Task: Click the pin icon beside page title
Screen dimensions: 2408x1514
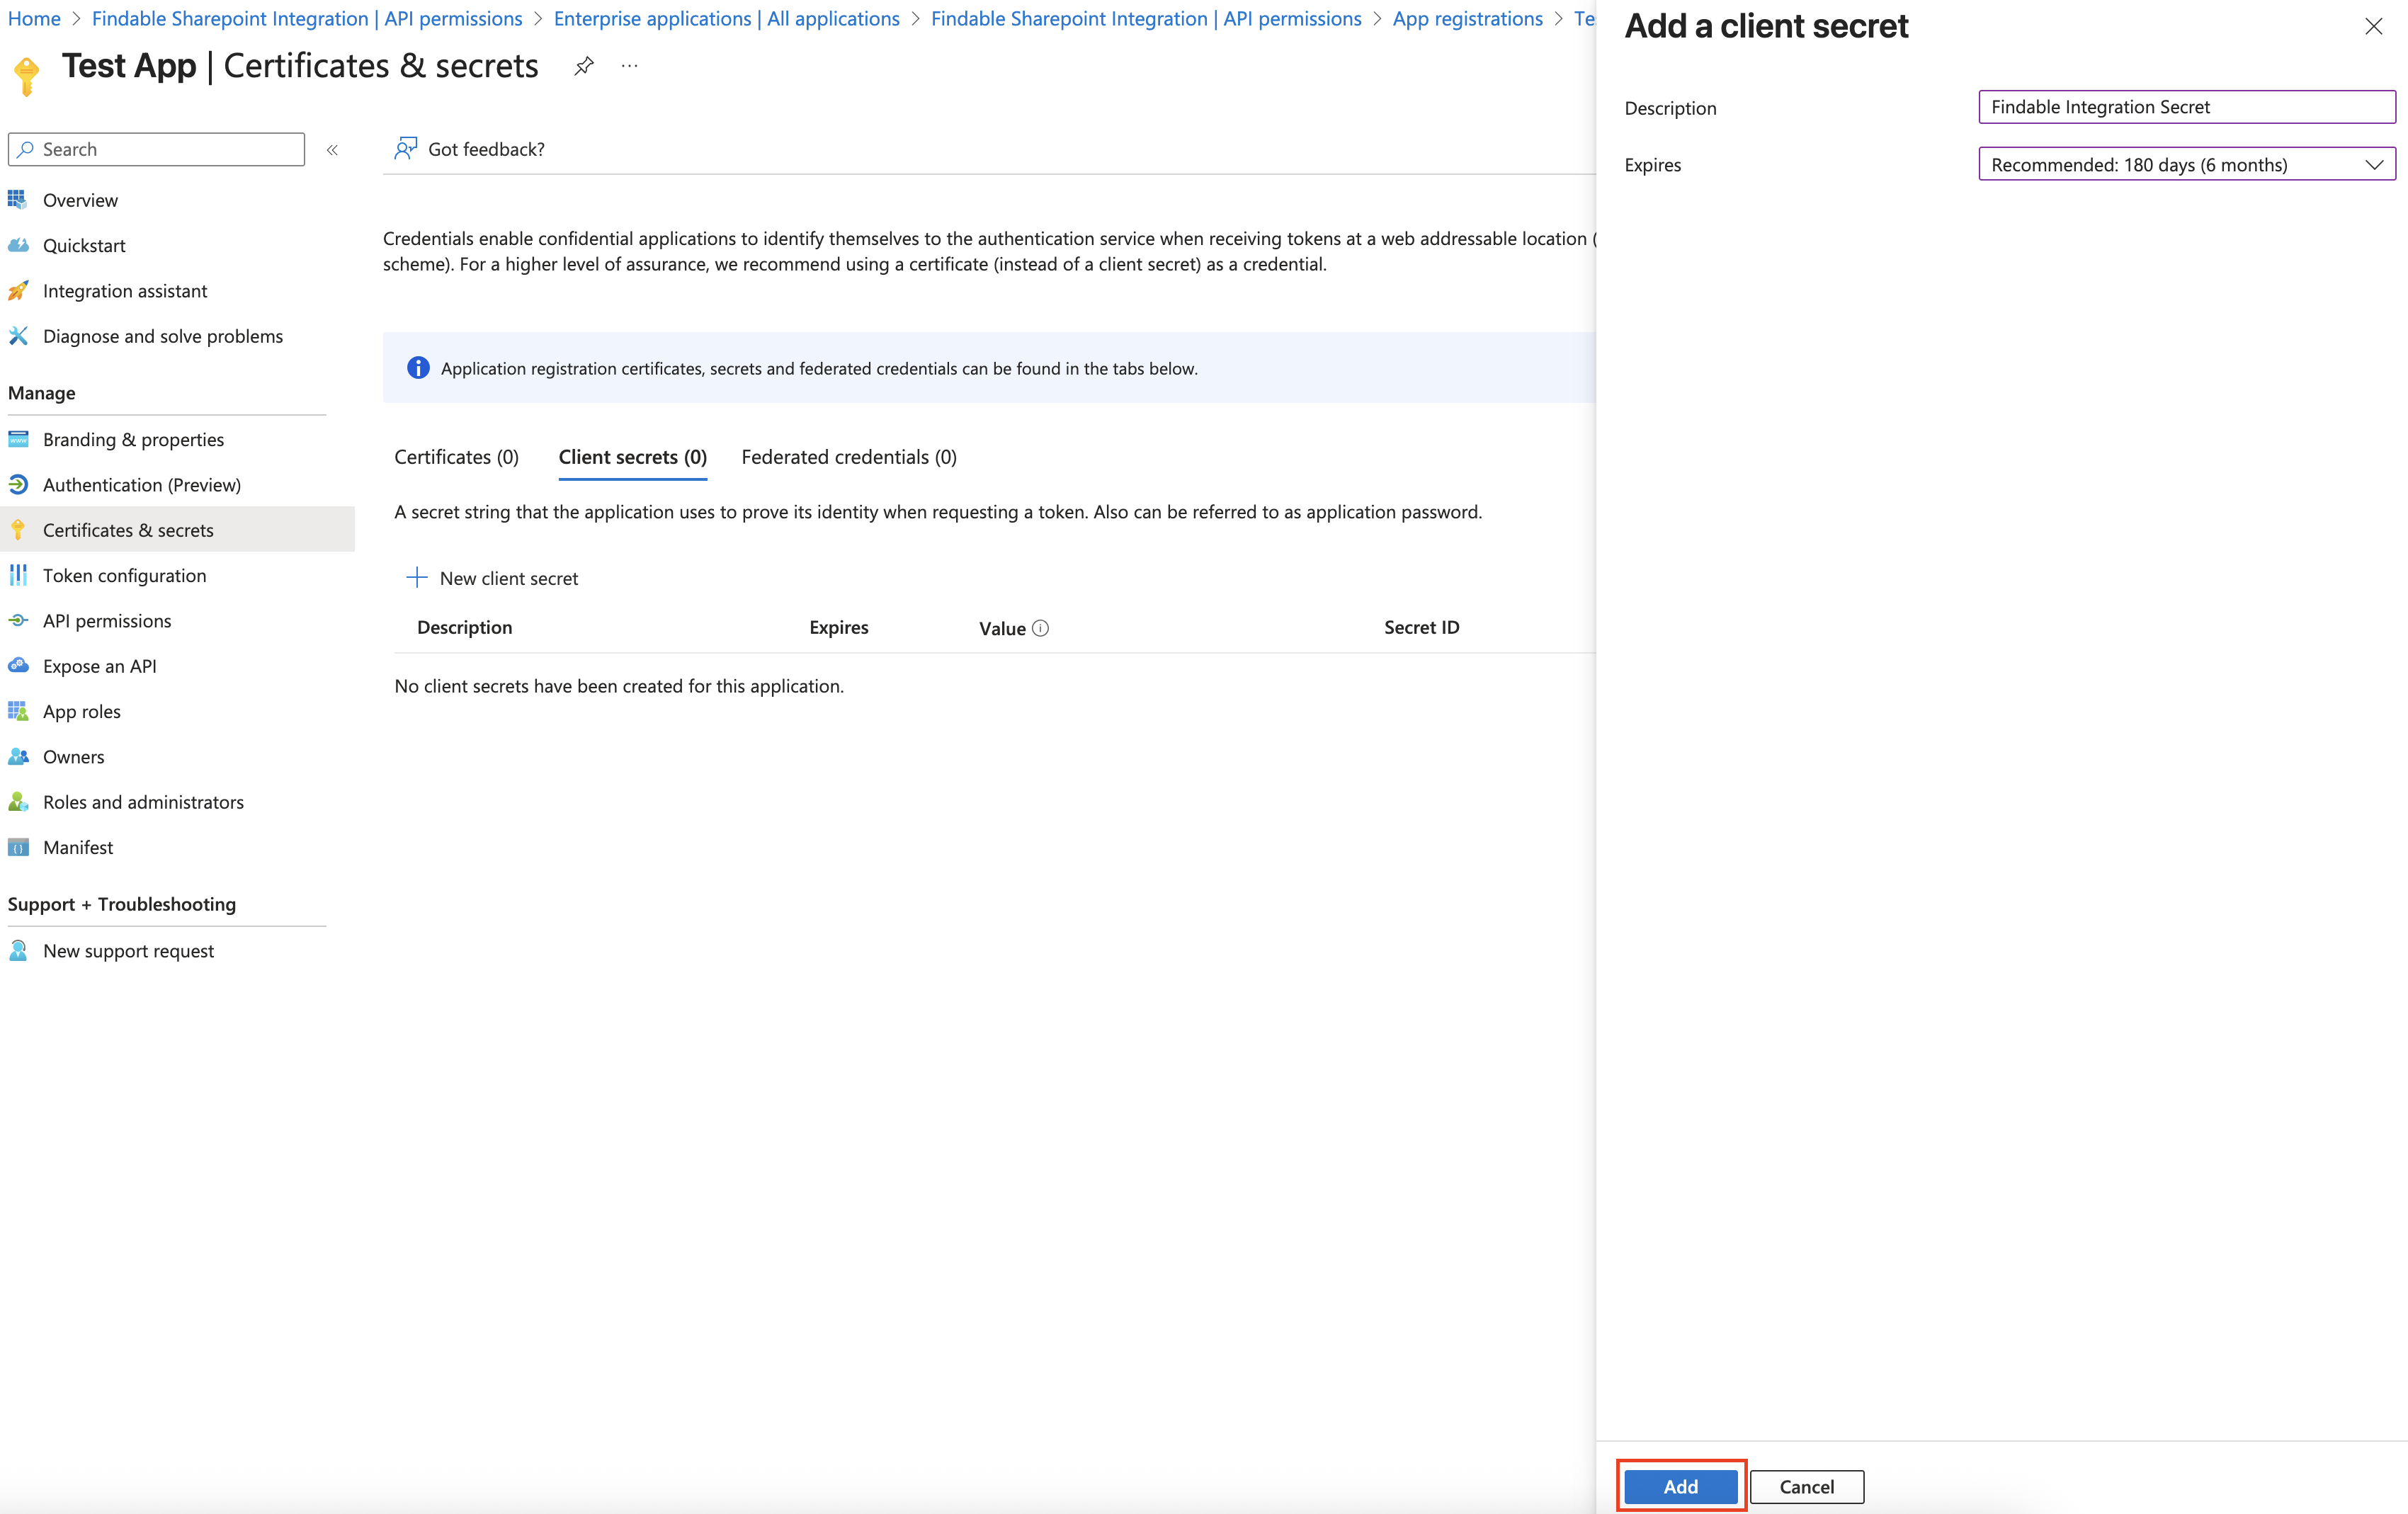Action: click(584, 66)
